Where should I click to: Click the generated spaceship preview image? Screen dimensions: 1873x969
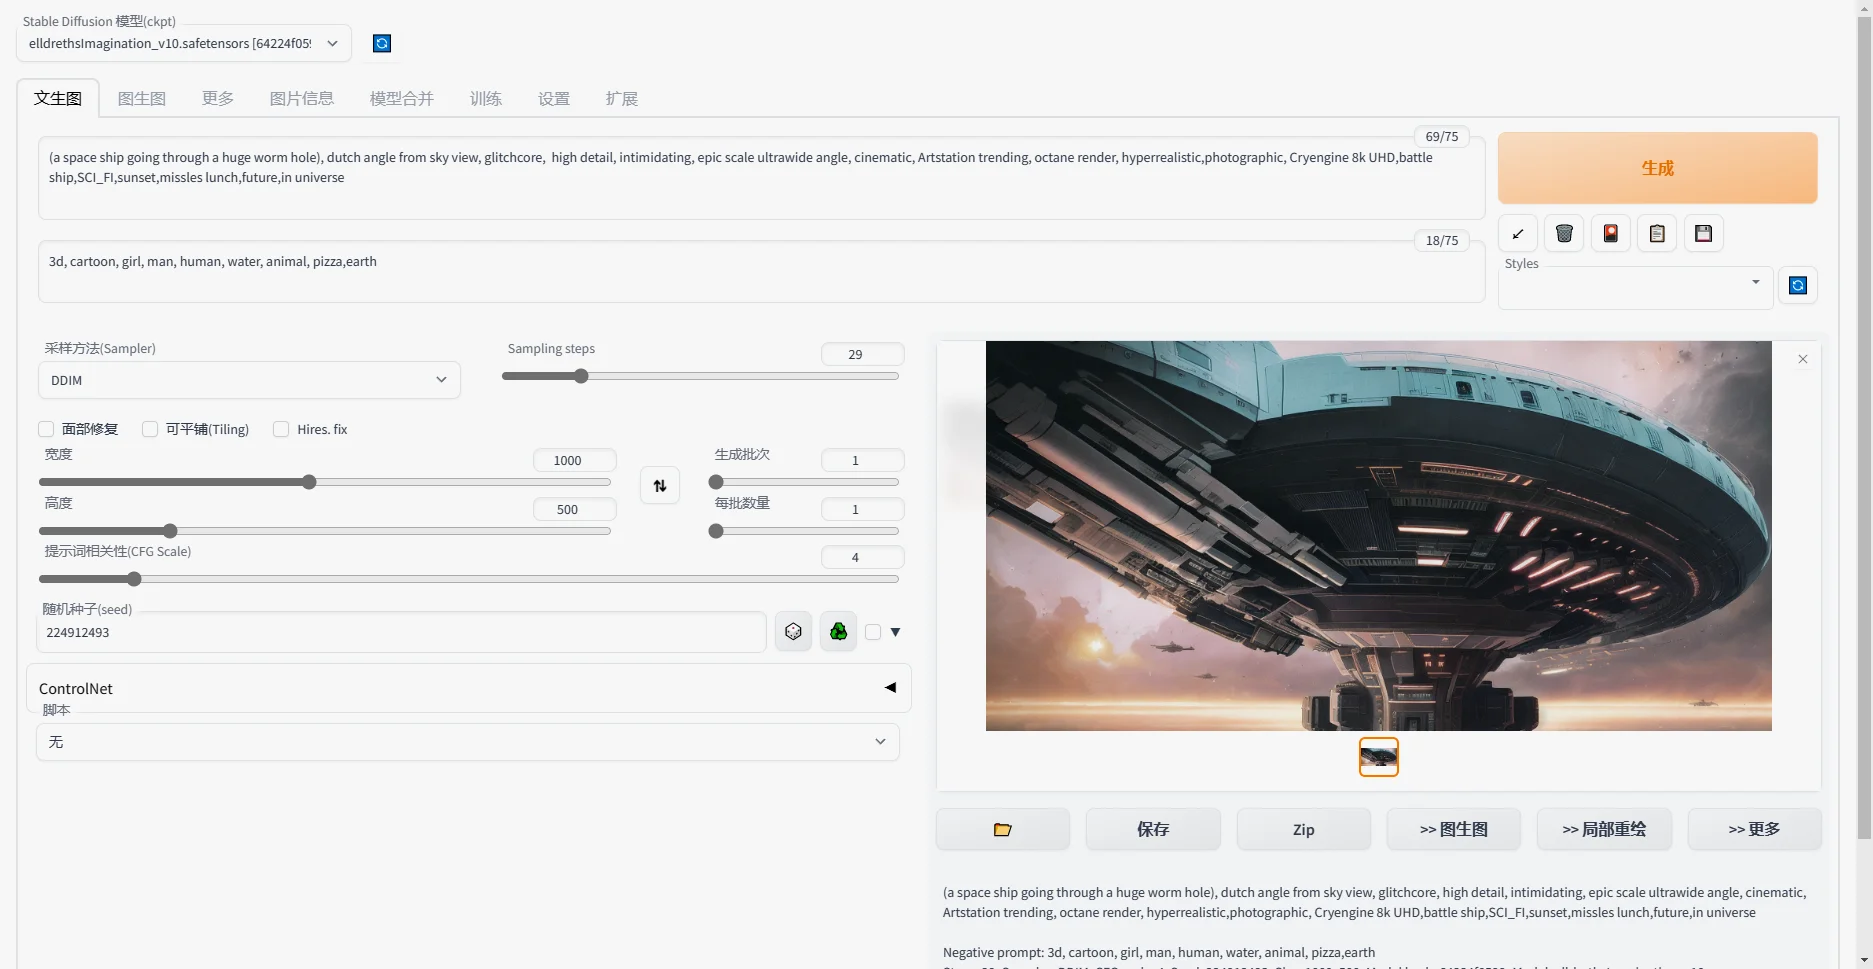click(x=1378, y=536)
